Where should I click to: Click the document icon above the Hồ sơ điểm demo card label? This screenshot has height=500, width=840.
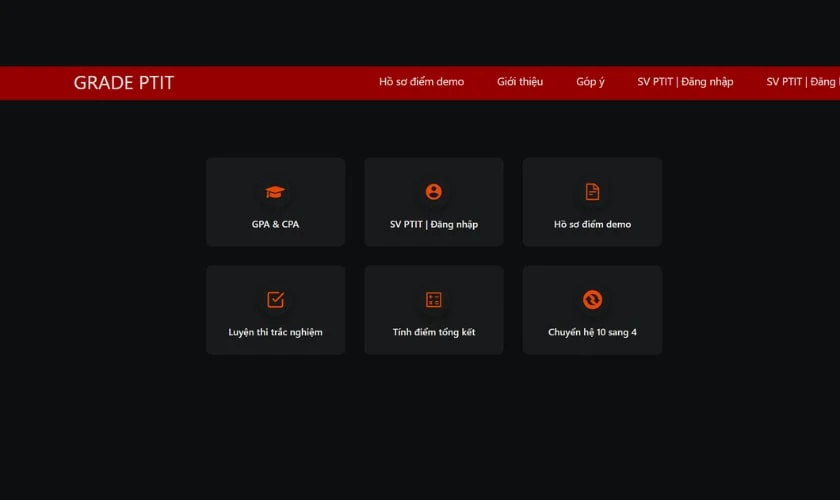click(592, 192)
